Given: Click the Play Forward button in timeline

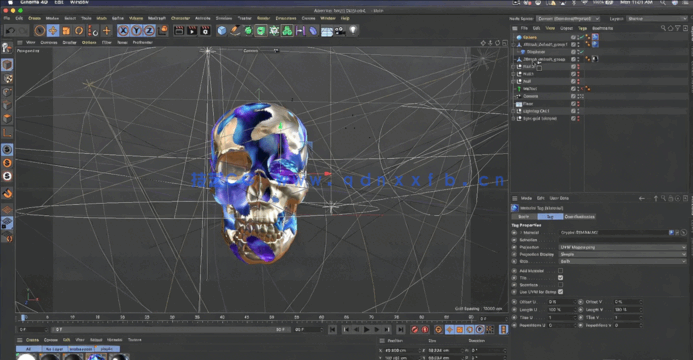Looking at the screenshot, I should 366,330.
